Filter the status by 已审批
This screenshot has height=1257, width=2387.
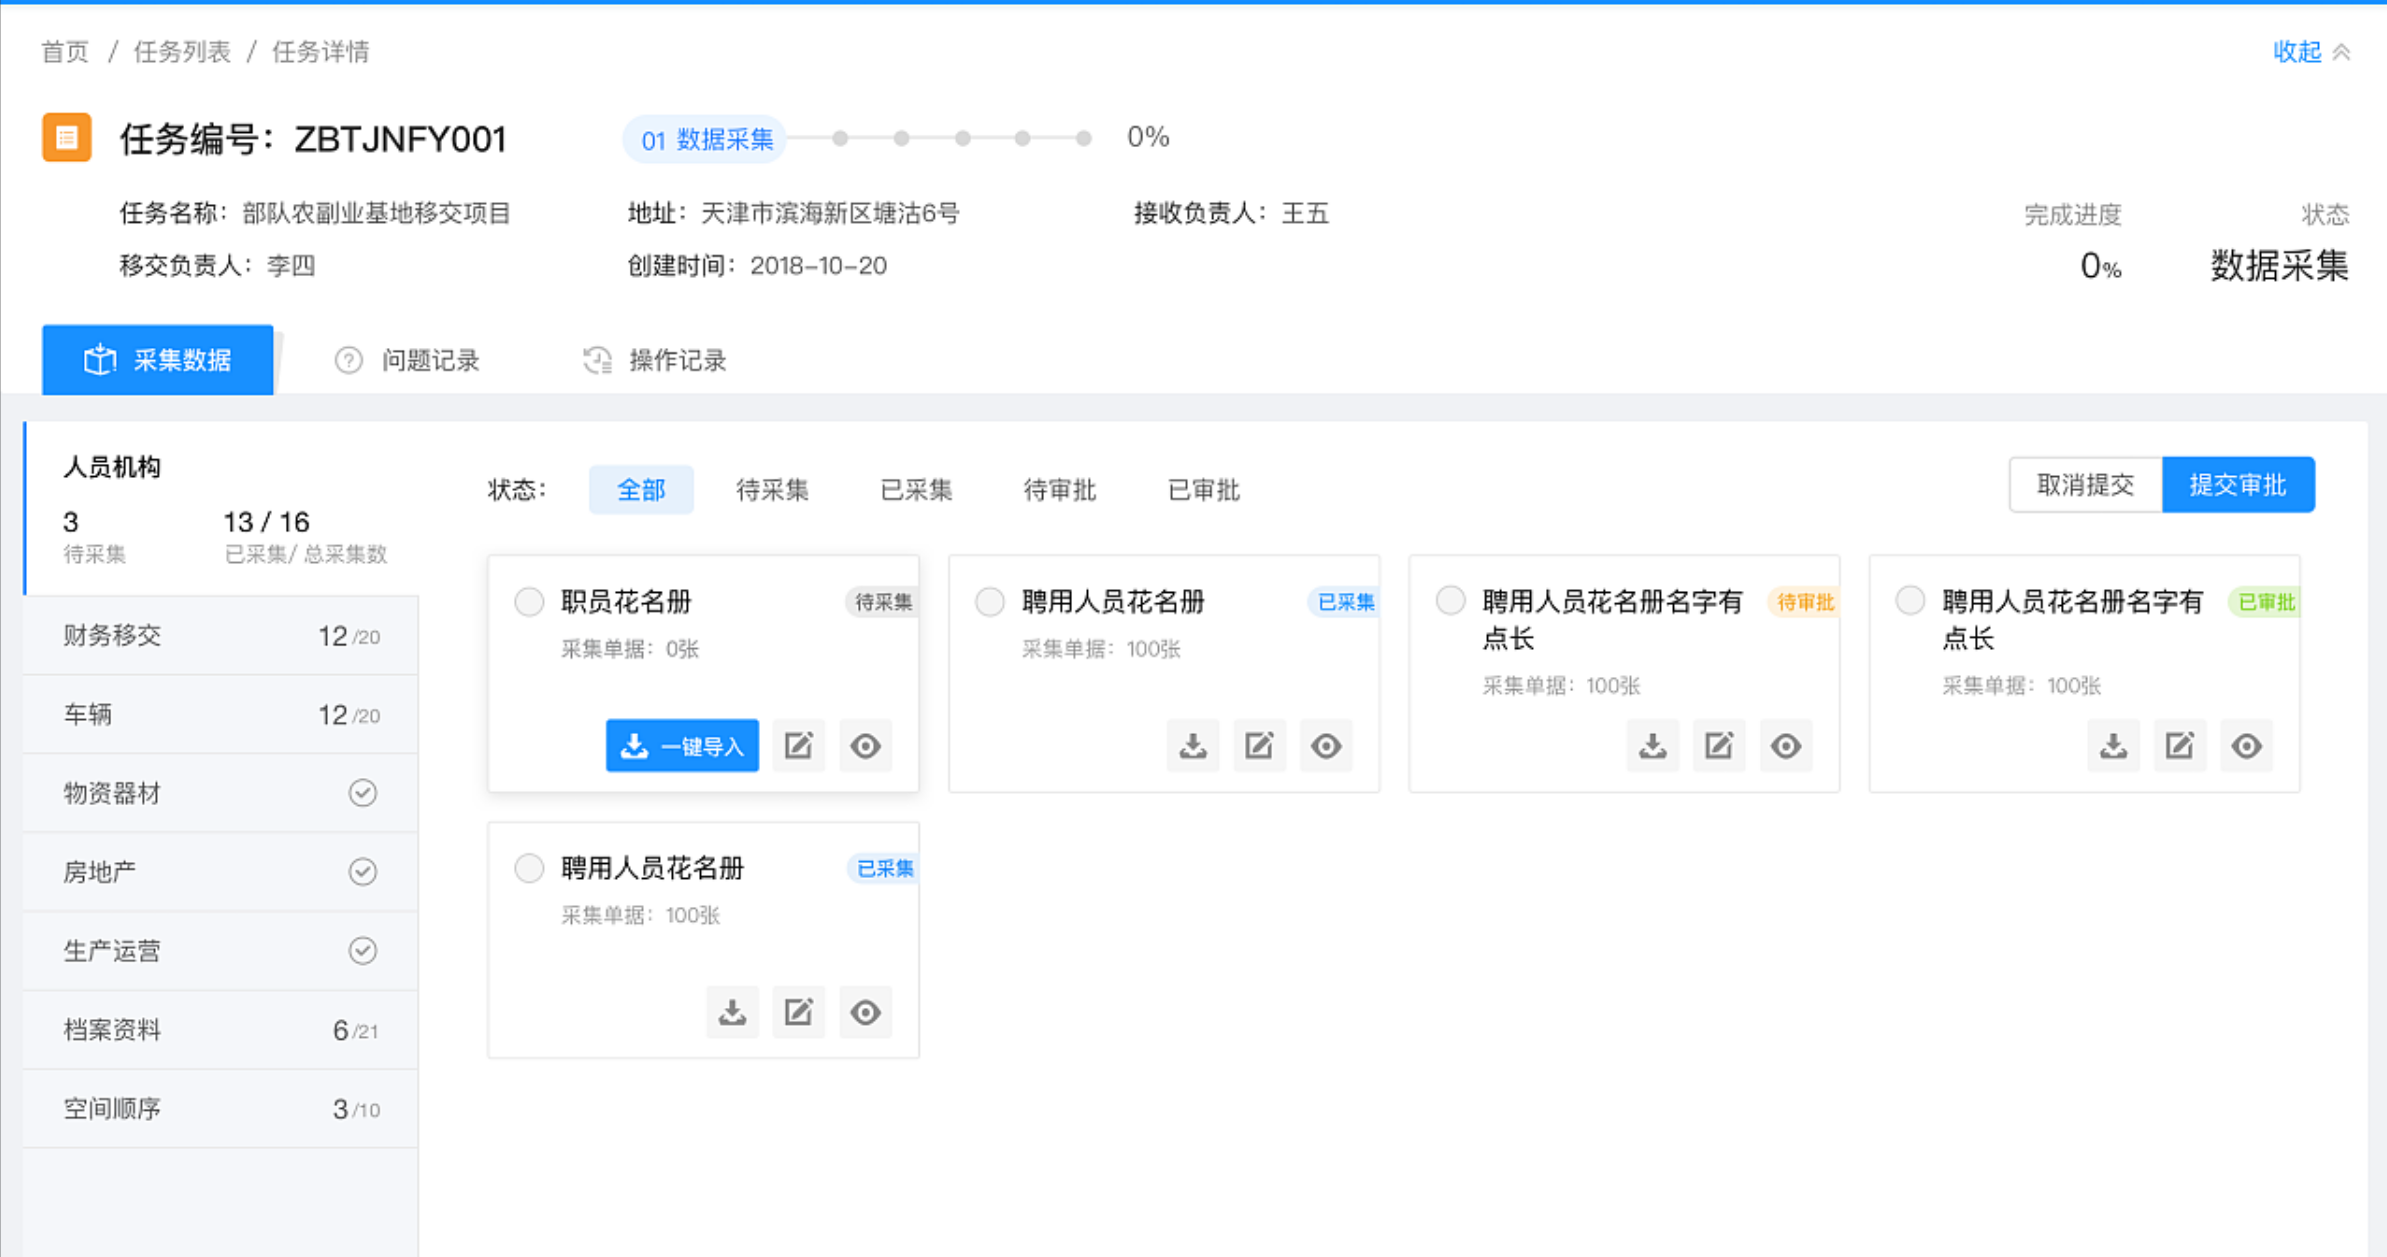pyautogui.click(x=1204, y=490)
